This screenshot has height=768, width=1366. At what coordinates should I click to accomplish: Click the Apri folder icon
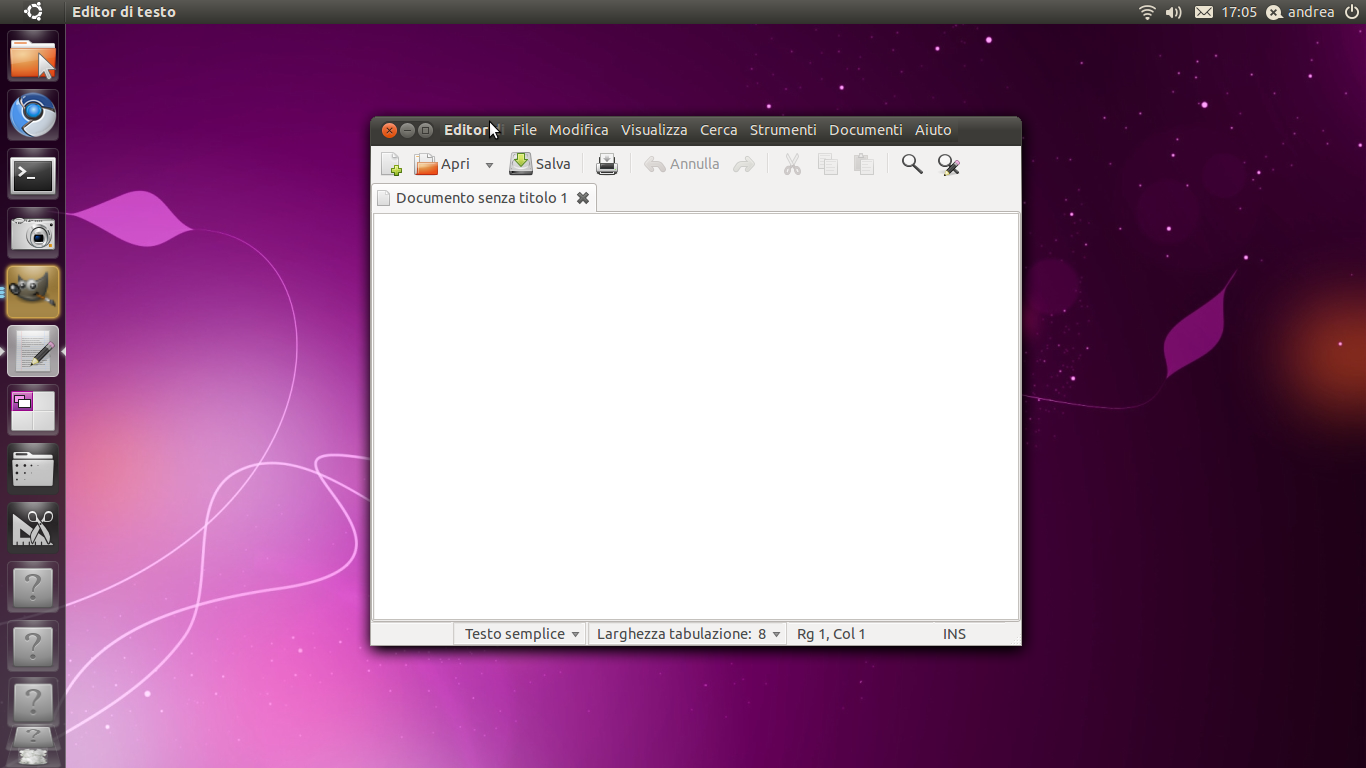[x=426, y=164]
